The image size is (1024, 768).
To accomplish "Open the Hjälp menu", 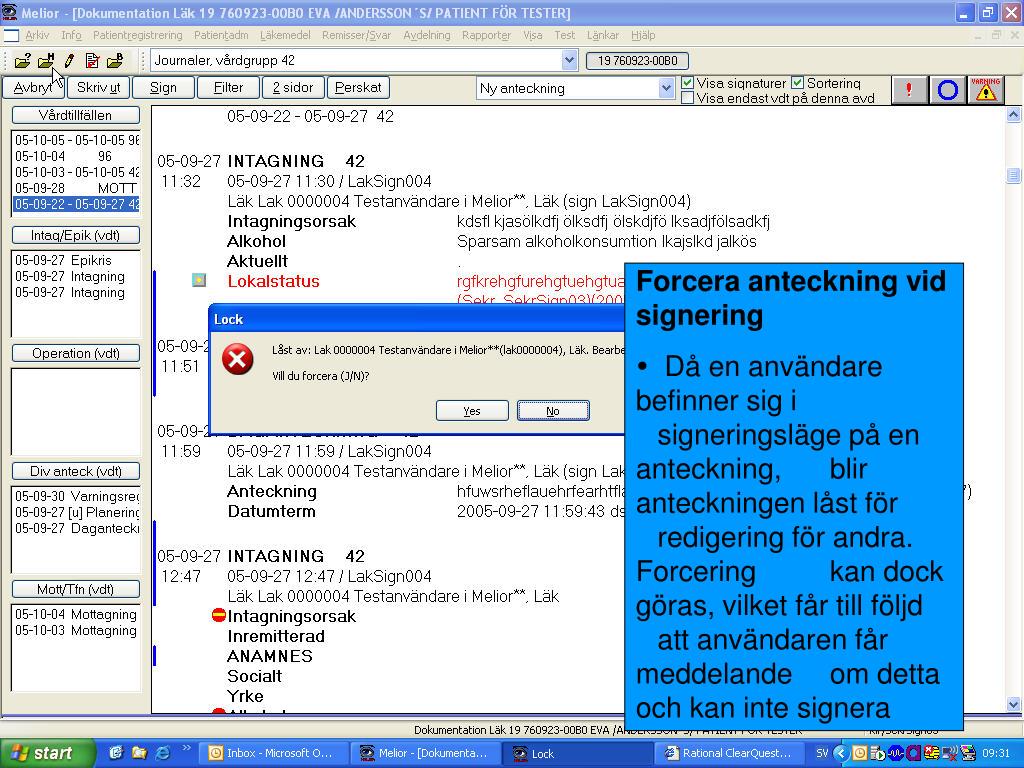I will [x=643, y=35].
